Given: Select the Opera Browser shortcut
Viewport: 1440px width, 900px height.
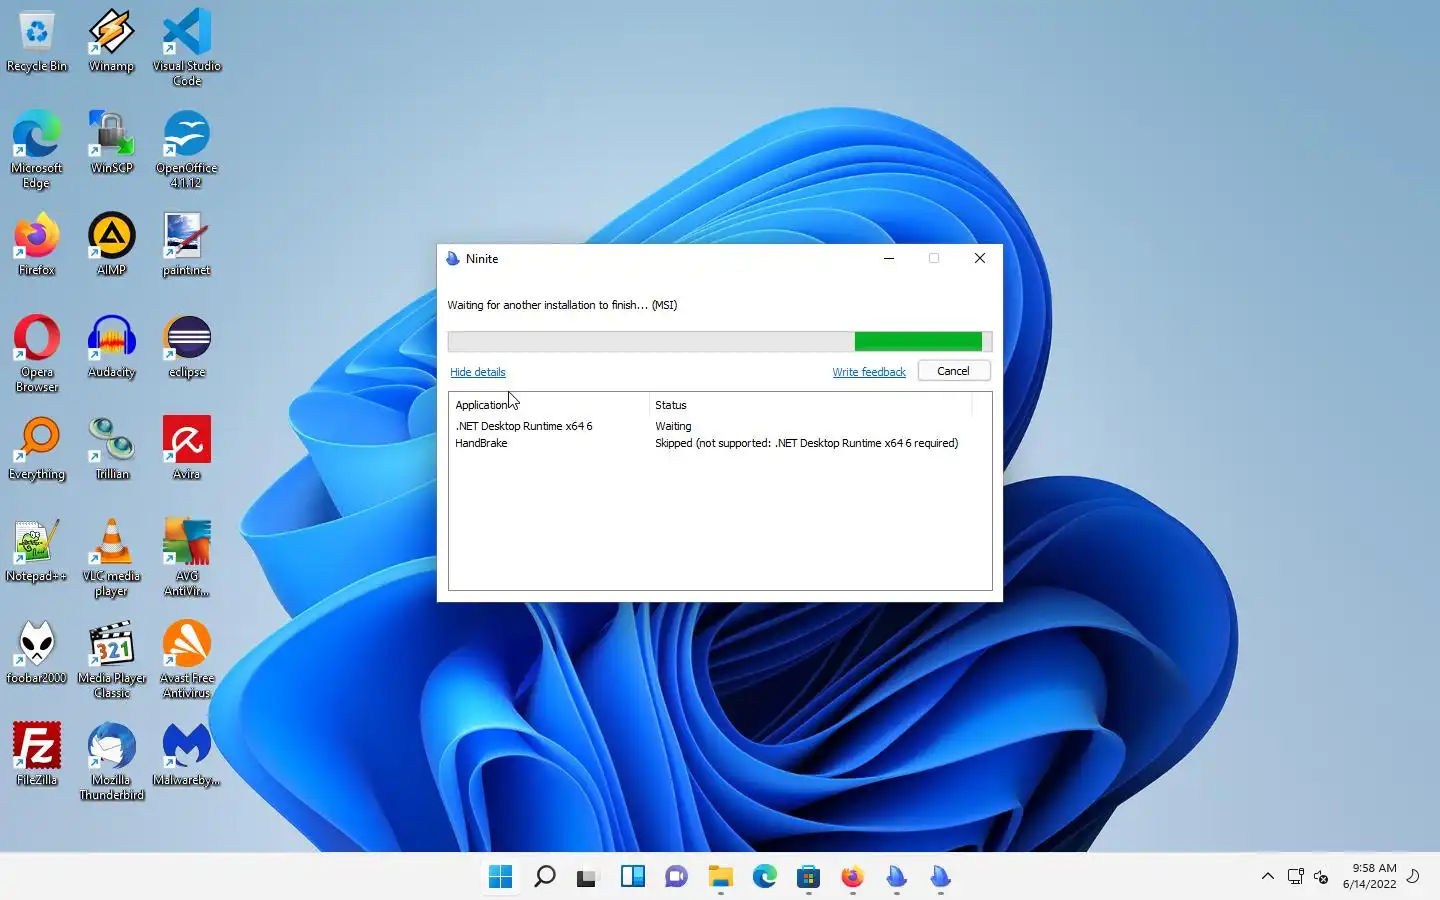Looking at the screenshot, I should [x=37, y=354].
